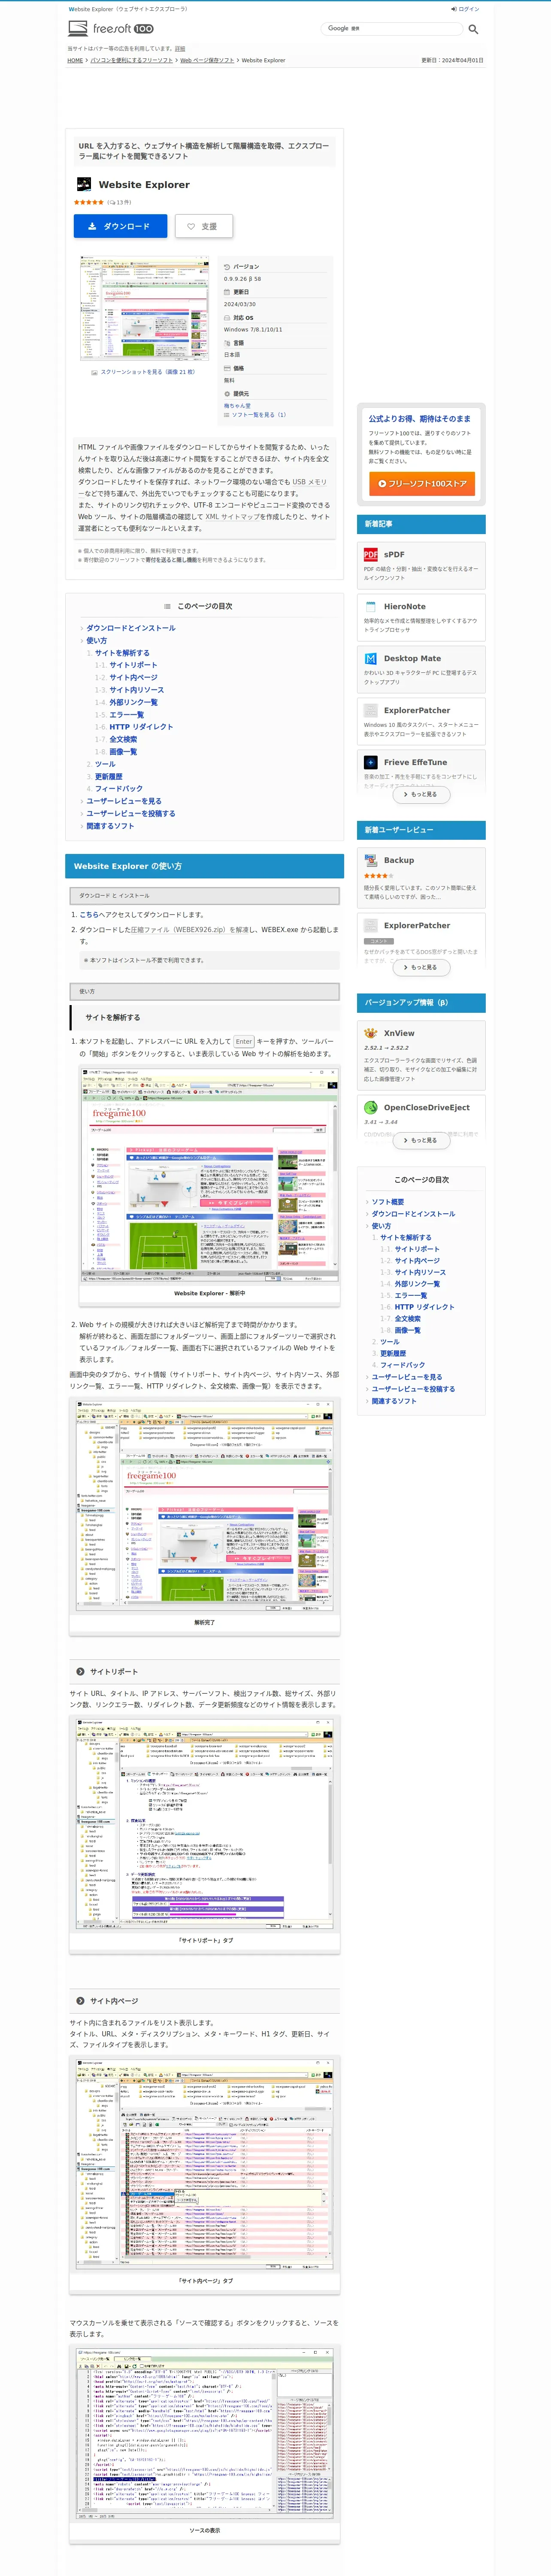Click the star rating on the Backup review
Screen dimensions: 551x2576
tap(378, 876)
